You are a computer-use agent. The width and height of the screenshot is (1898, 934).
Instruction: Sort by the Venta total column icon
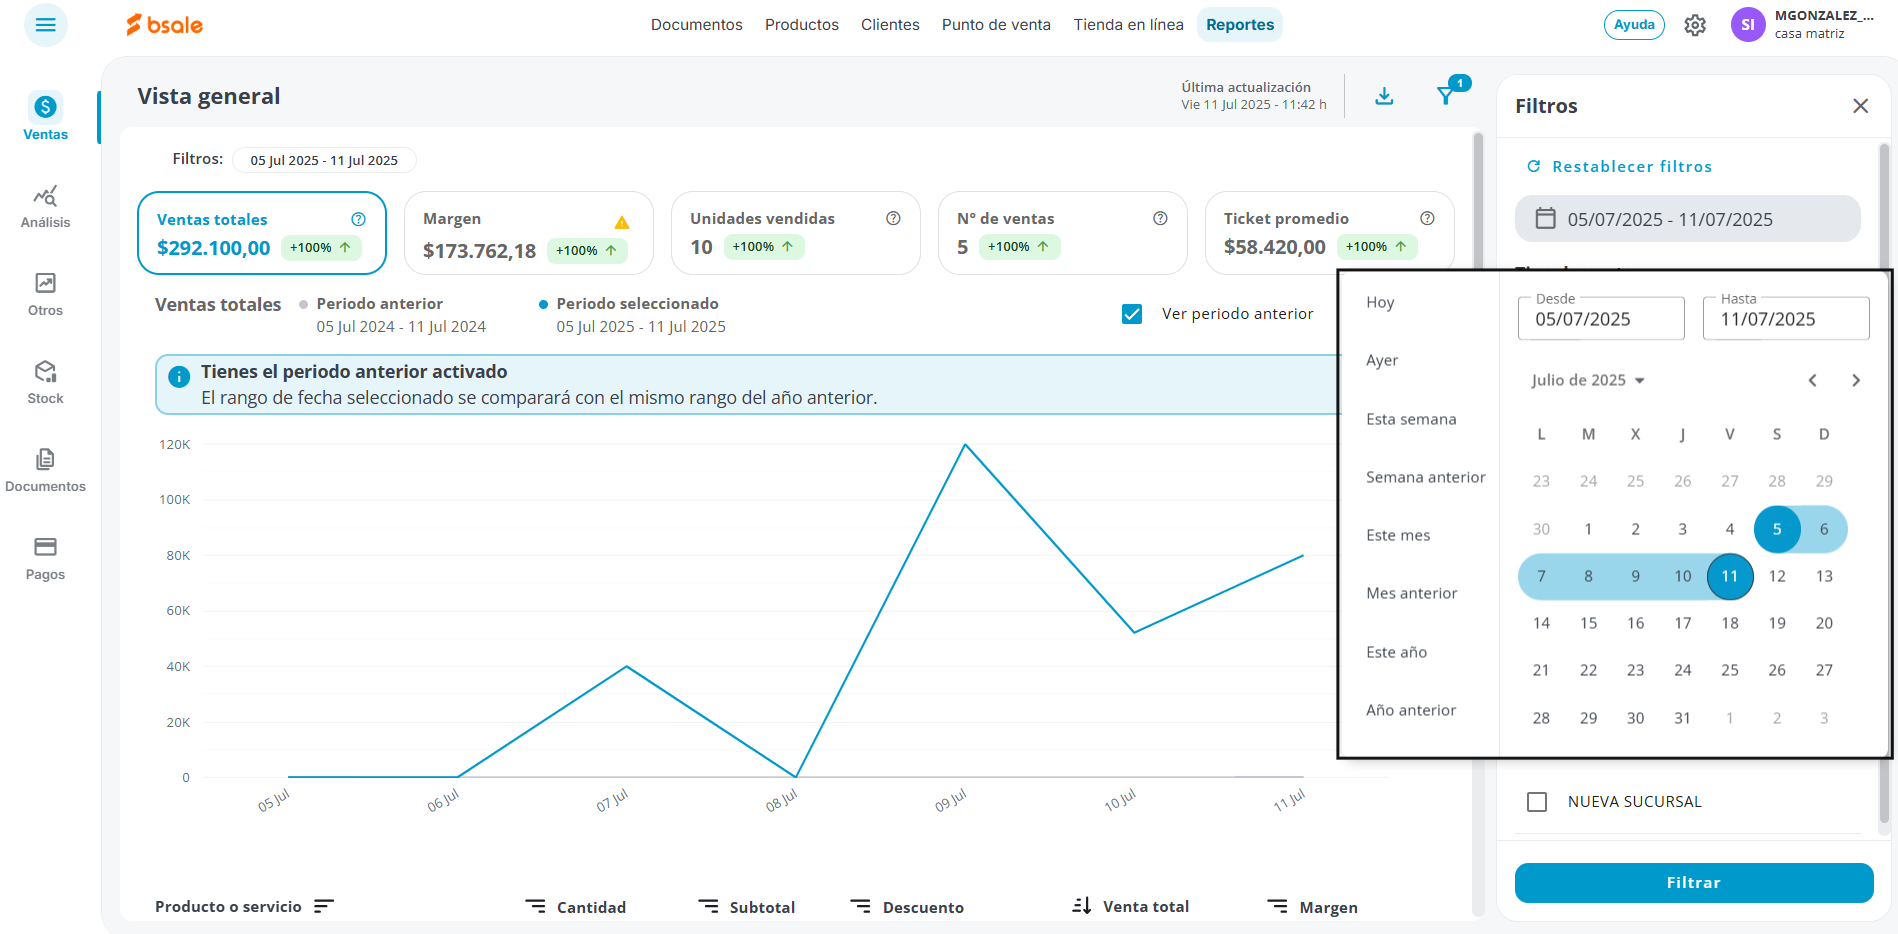pyautogui.click(x=1081, y=906)
